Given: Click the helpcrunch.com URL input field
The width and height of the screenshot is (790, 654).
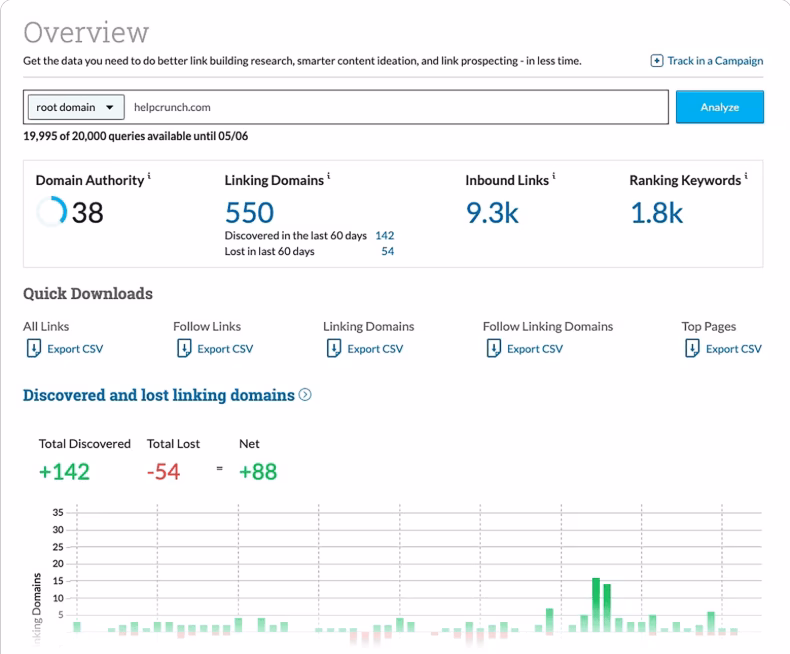Looking at the screenshot, I should coord(400,107).
